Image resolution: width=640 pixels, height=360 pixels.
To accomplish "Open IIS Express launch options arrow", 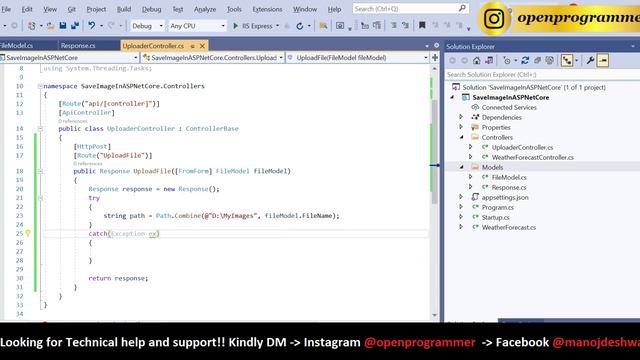I will coord(278,26).
